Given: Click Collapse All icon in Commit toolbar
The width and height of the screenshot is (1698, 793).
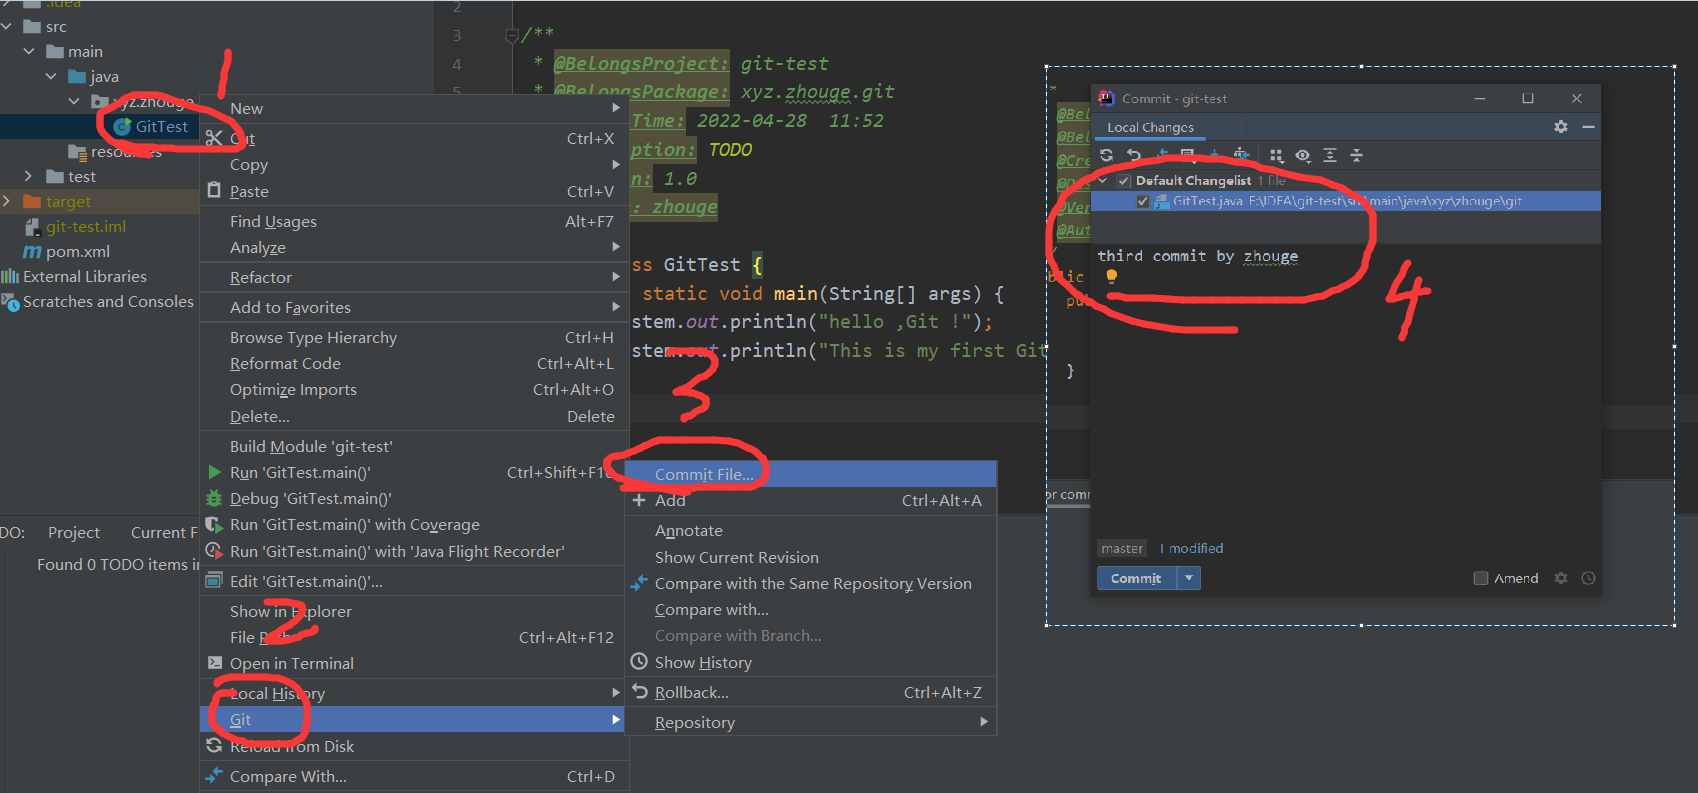Looking at the screenshot, I should pyautogui.click(x=1357, y=155).
